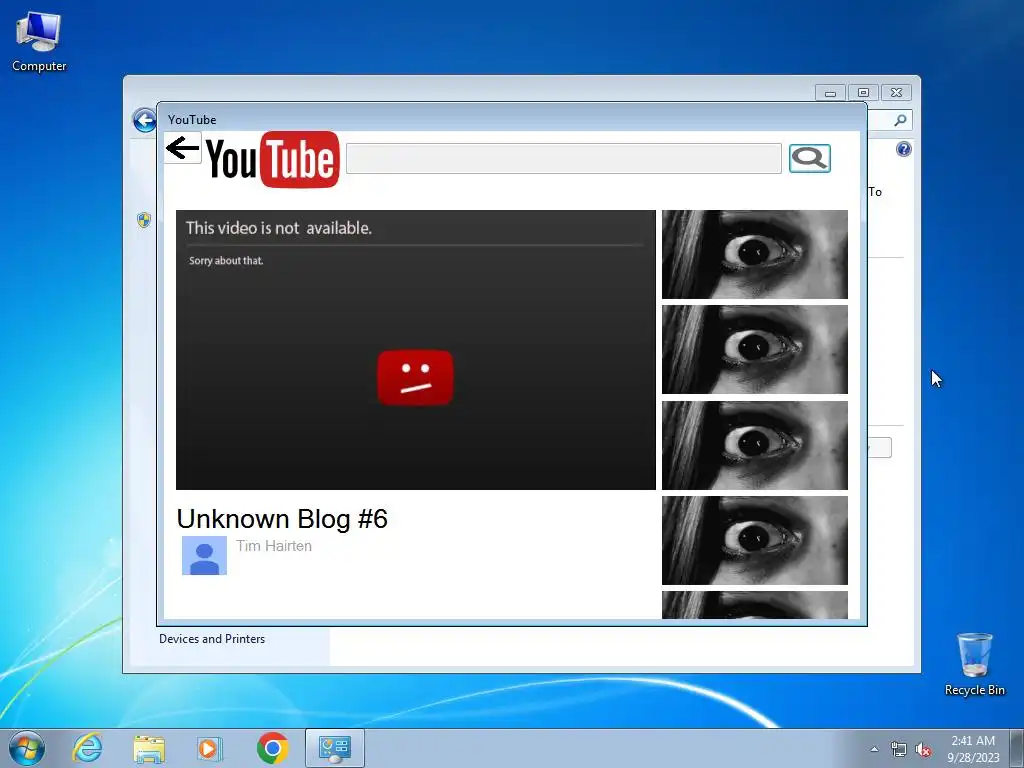Open the Computer desktop icon

[39, 42]
